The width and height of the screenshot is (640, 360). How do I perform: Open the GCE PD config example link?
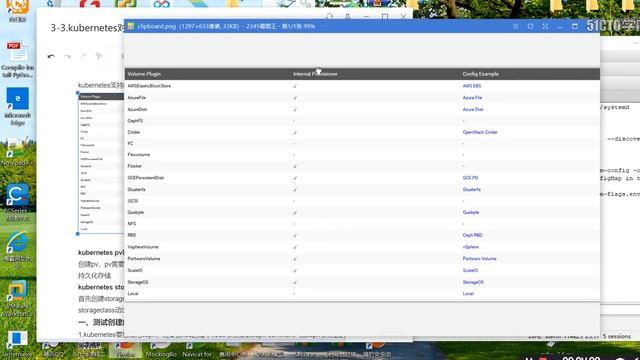[x=470, y=178]
